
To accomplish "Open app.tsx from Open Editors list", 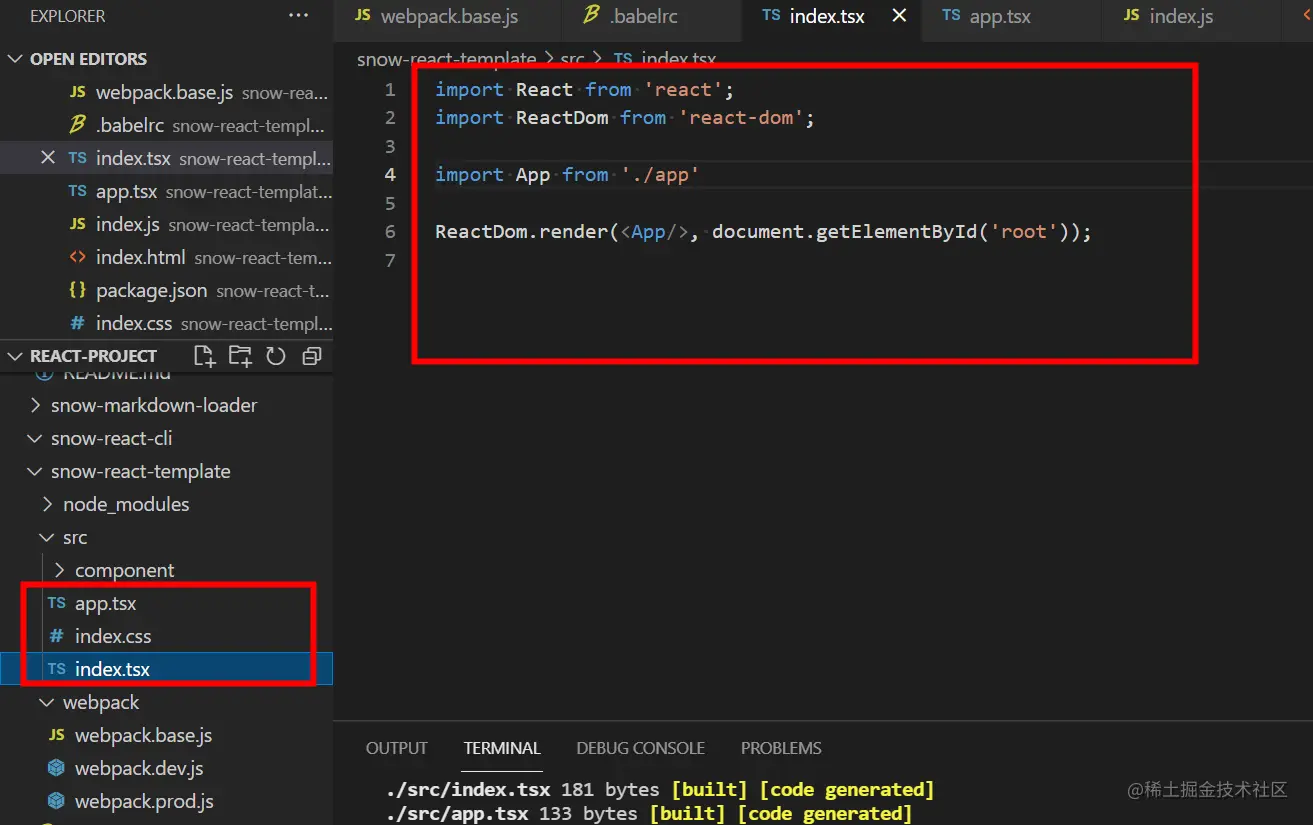I will tap(166, 191).
